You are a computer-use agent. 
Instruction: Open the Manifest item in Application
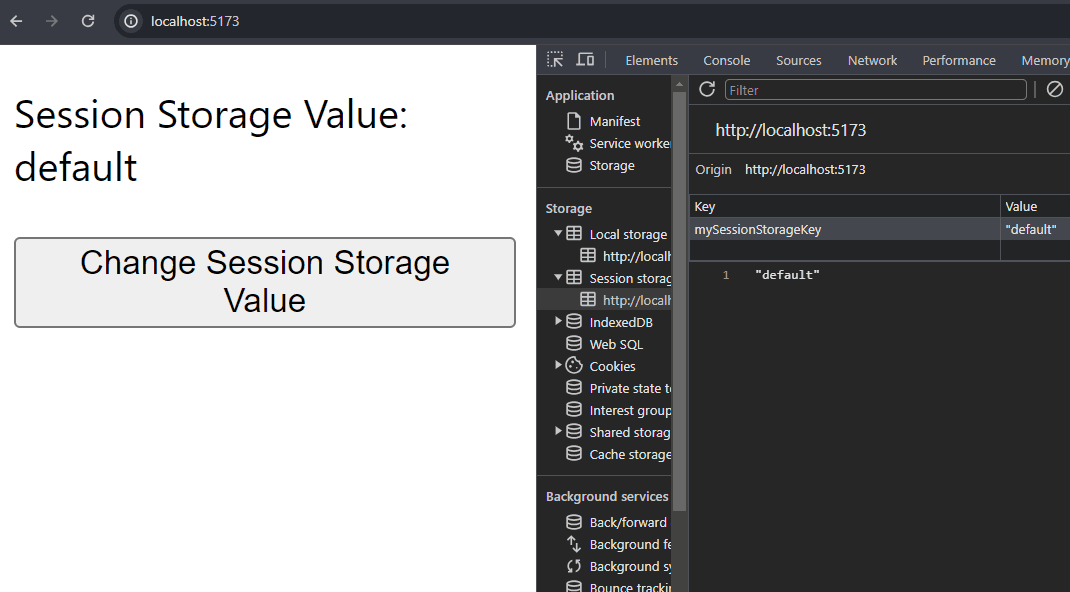[614, 121]
